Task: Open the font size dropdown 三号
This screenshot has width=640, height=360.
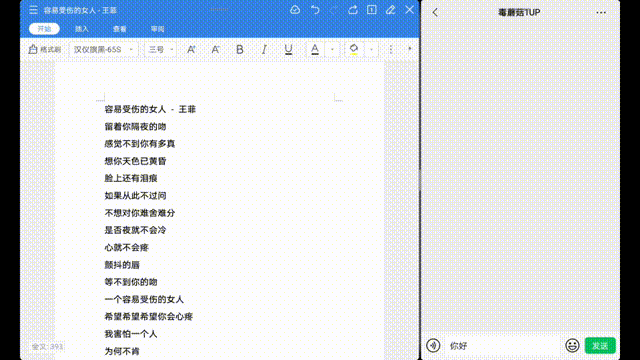Action: click(160, 49)
